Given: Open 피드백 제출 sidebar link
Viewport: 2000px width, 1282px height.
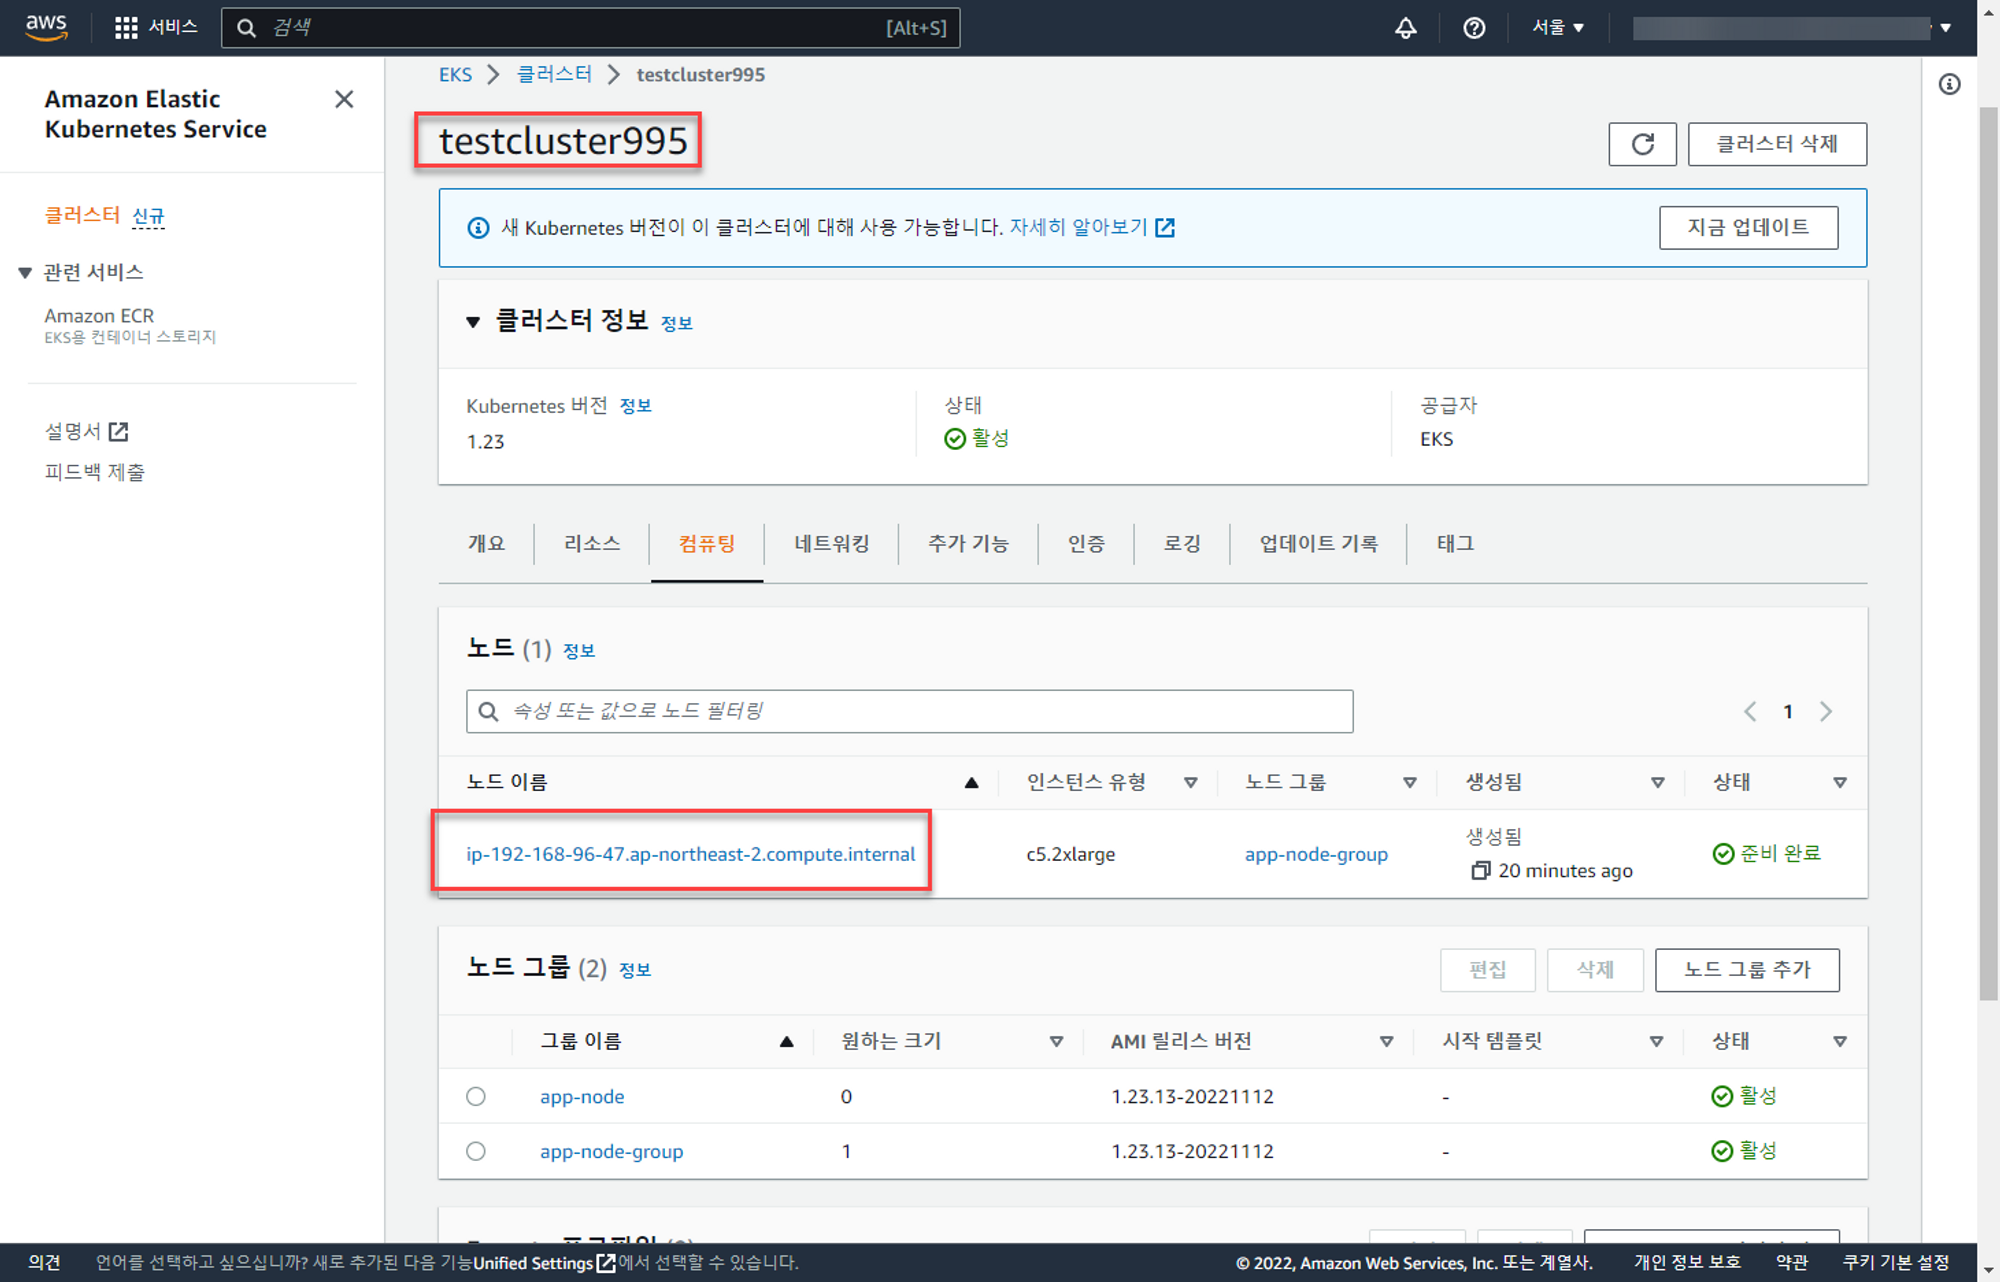Looking at the screenshot, I should click(95, 472).
